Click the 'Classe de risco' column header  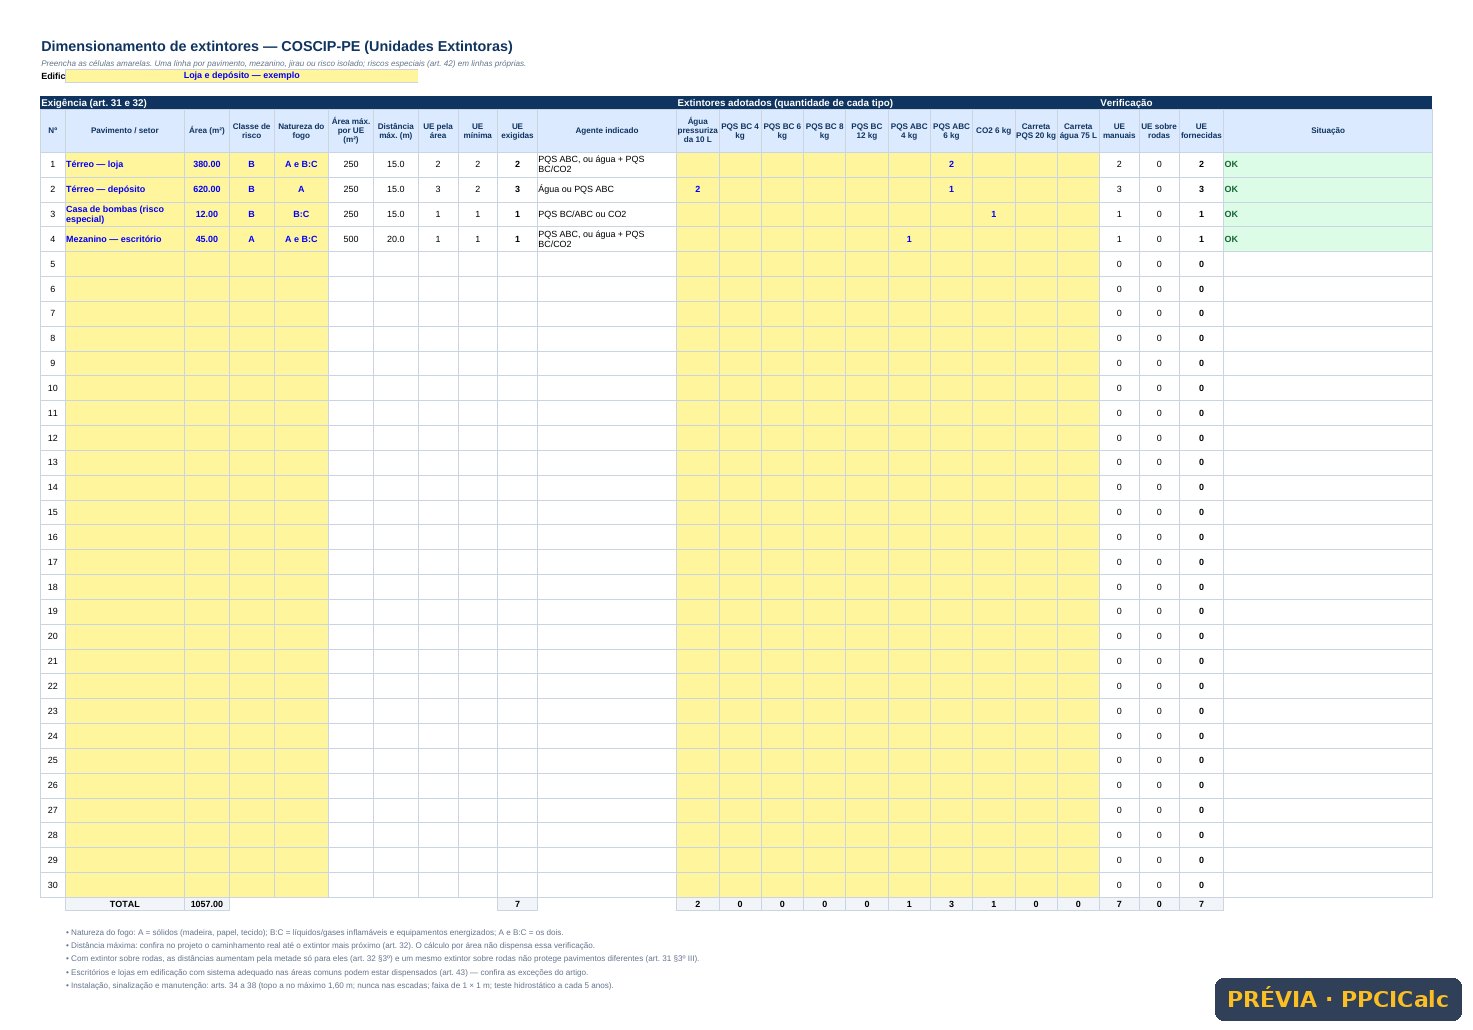pos(252,131)
